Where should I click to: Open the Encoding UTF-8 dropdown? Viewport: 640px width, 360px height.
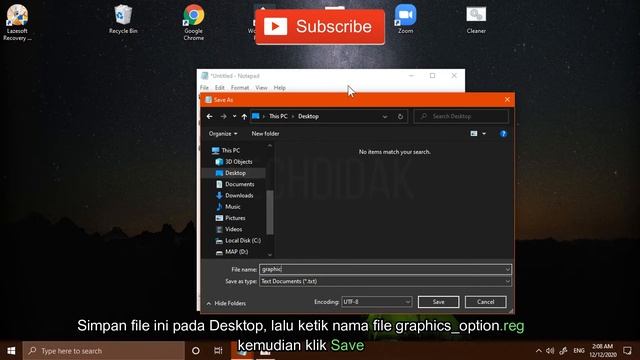[376, 302]
